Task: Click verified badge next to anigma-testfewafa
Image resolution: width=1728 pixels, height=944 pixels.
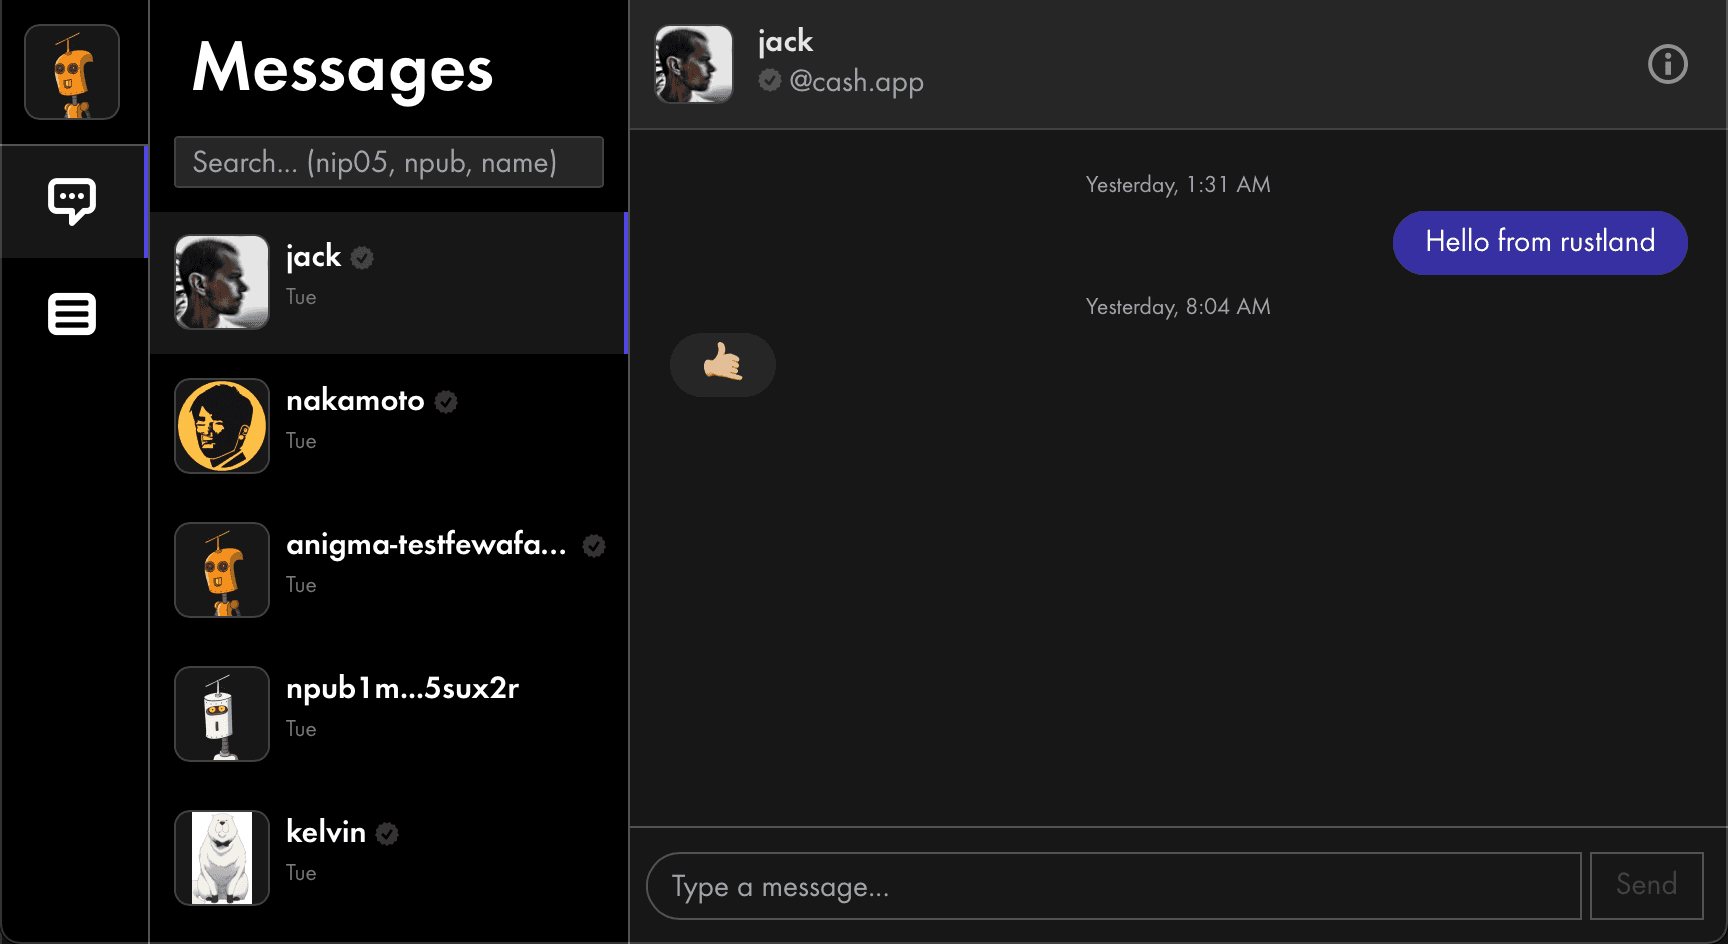Action: (x=594, y=546)
